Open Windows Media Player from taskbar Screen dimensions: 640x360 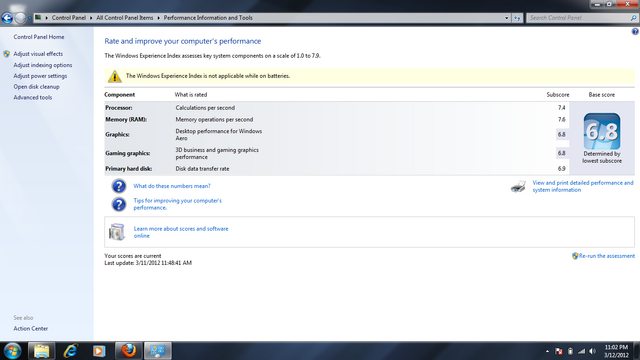pos(99,351)
